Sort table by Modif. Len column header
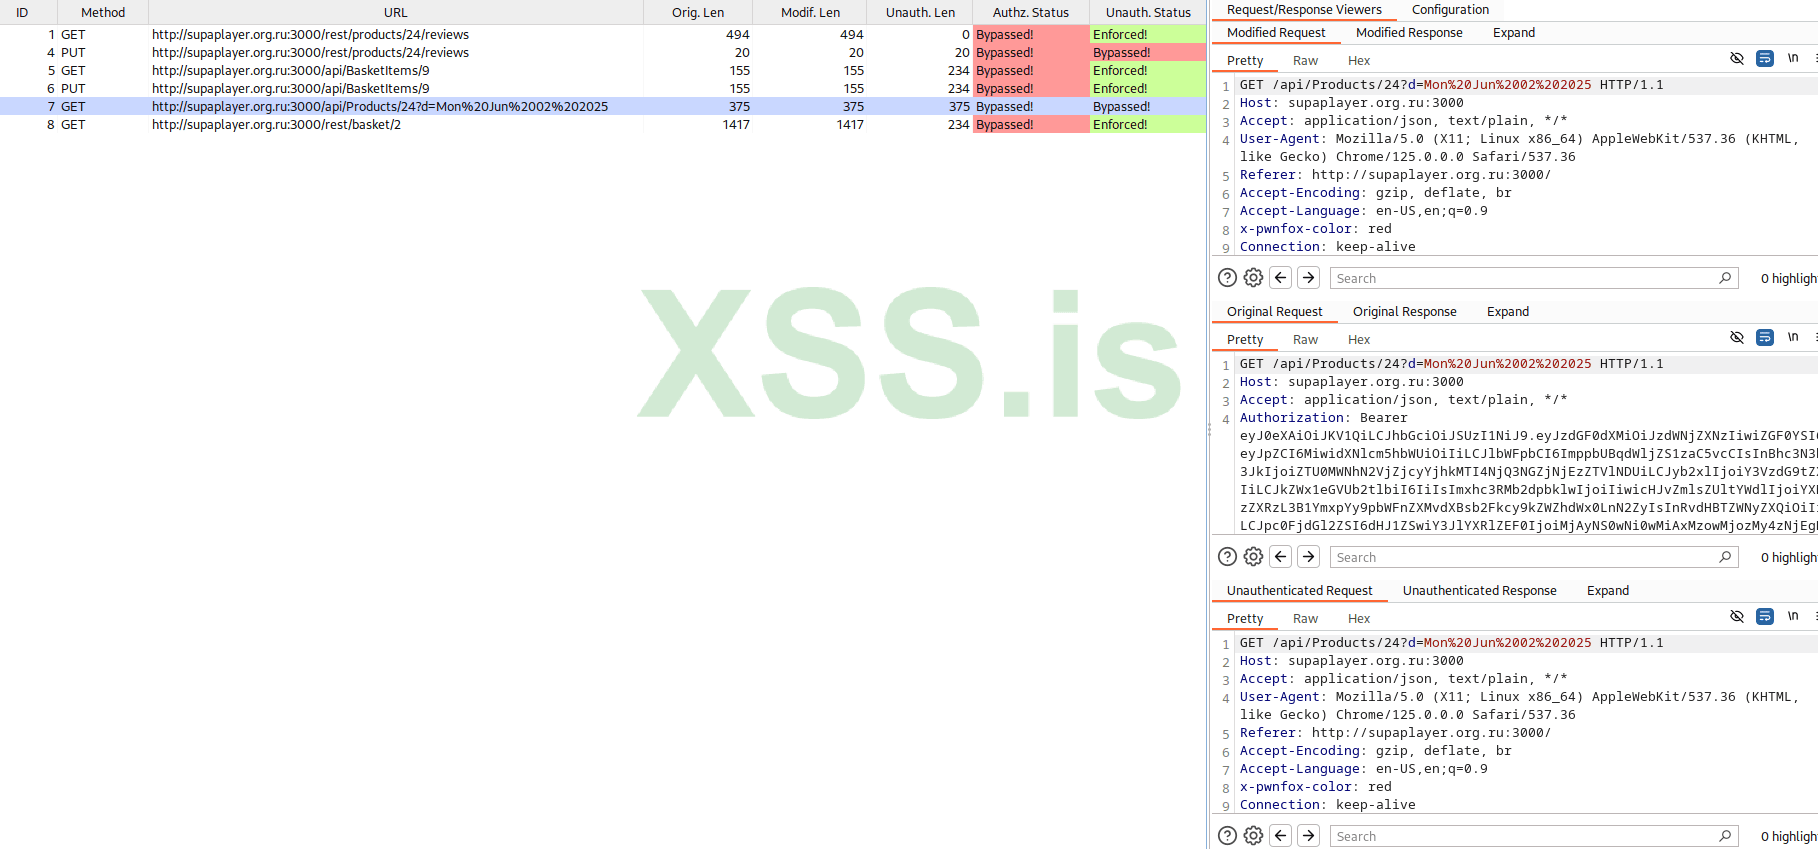 (810, 12)
